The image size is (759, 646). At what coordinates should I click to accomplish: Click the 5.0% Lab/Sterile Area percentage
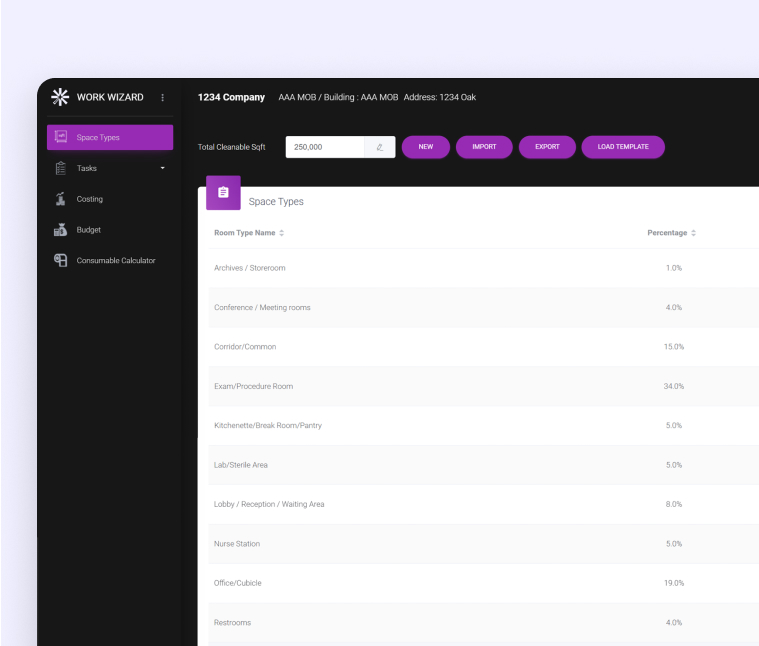point(674,465)
